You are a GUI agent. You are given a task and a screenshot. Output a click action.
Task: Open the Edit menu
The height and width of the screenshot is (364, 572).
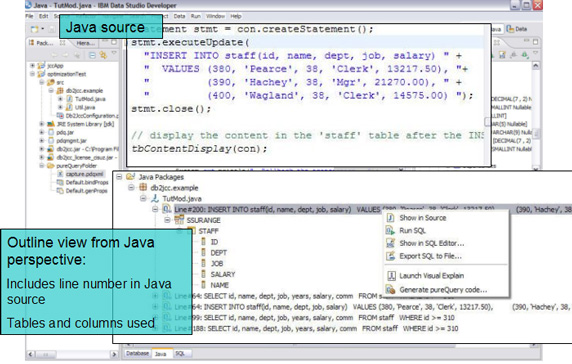coord(43,16)
